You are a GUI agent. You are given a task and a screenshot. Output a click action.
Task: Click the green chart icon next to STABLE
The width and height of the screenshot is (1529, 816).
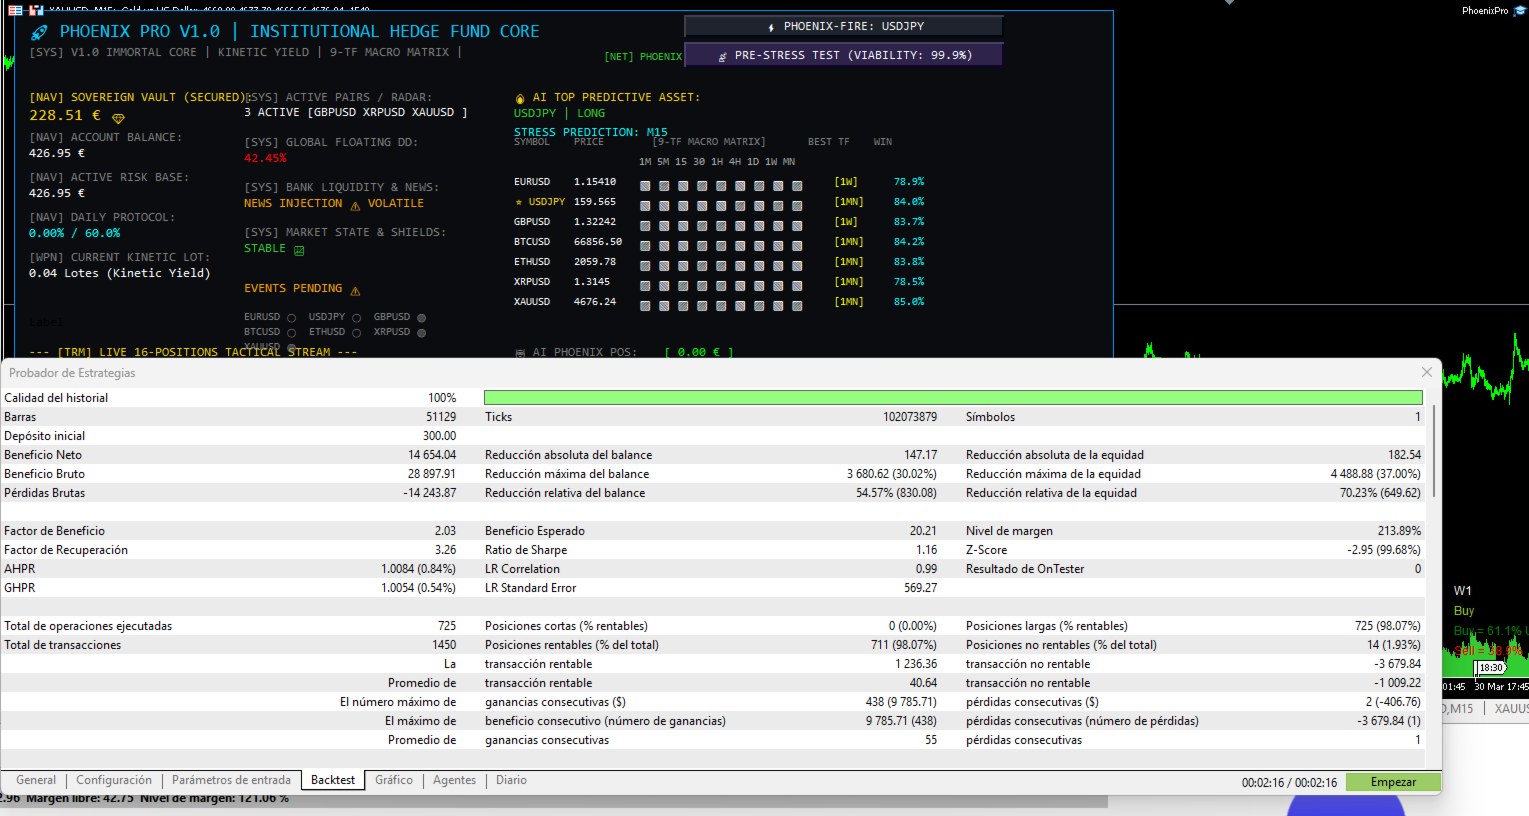point(299,250)
